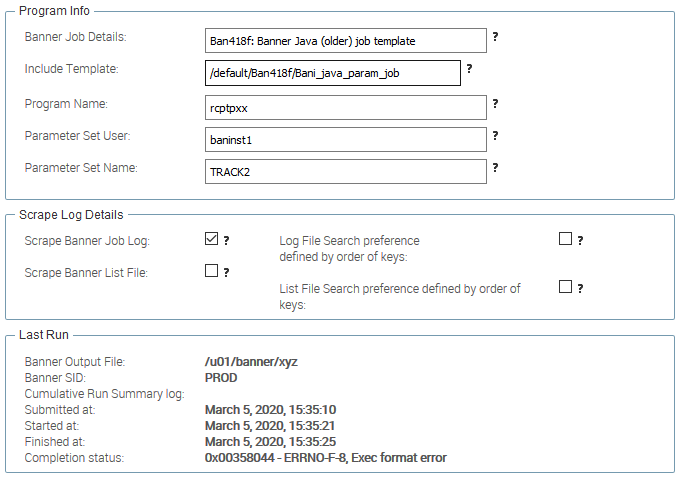Select Parameter Set User field with baninst1
This screenshot has width=678, height=480.
pos(344,139)
